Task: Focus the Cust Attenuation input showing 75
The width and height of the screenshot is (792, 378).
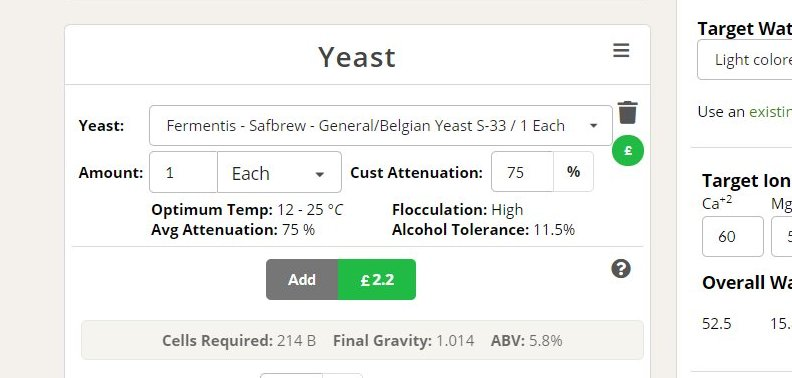Action: (522, 172)
